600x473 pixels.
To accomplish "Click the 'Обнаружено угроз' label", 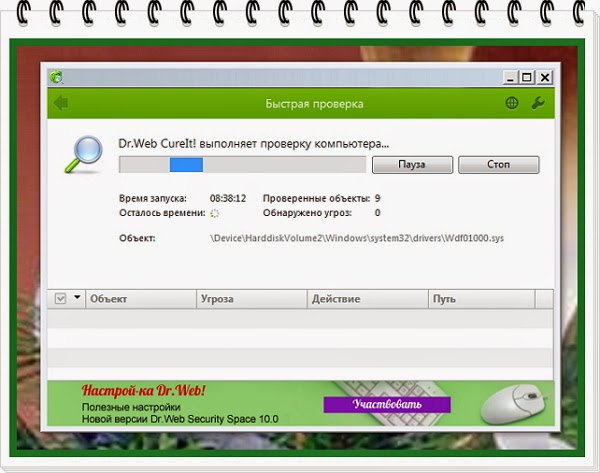I will point(307,213).
